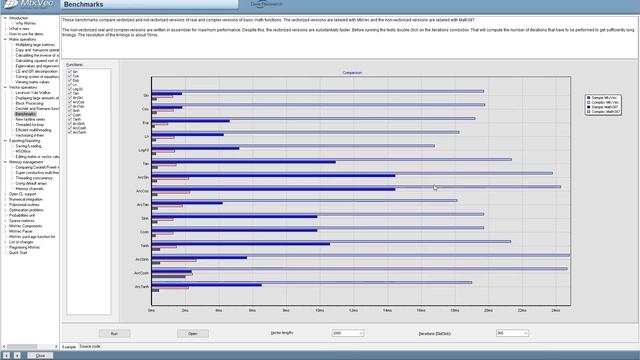Screen dimensions: 640x360
Task: Click the Open button
Action: point(193,333)
